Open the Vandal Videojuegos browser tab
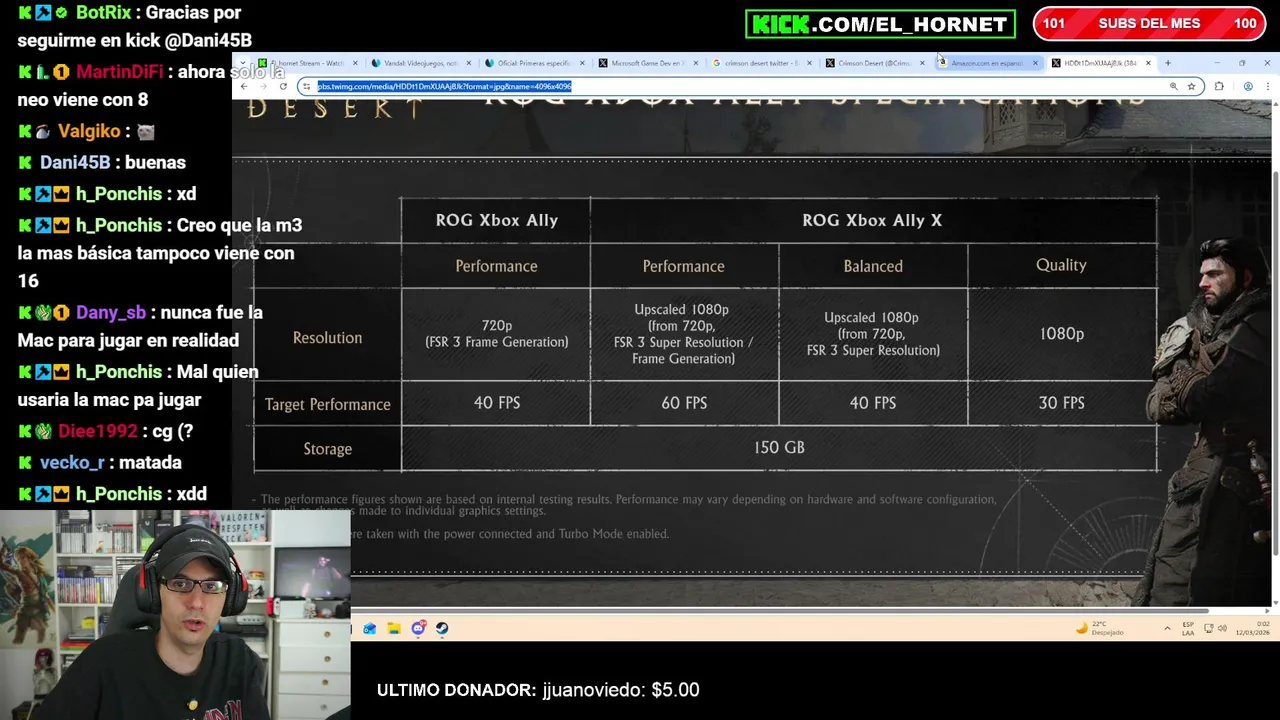The width and height of the screenshot is (1280, 720). click(420, 63)
